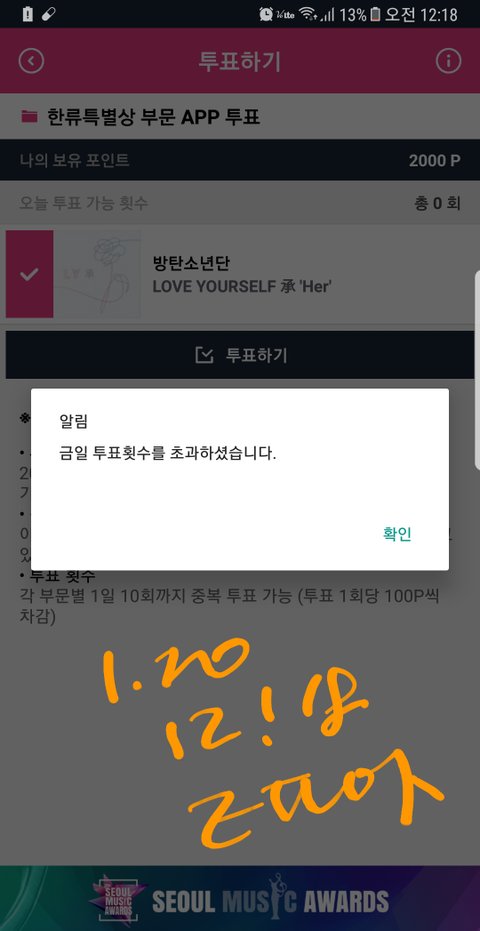Toggle the 방탄소년단 selection checkmark
Viewport: 480px width, 931px height.
(29, 274)
